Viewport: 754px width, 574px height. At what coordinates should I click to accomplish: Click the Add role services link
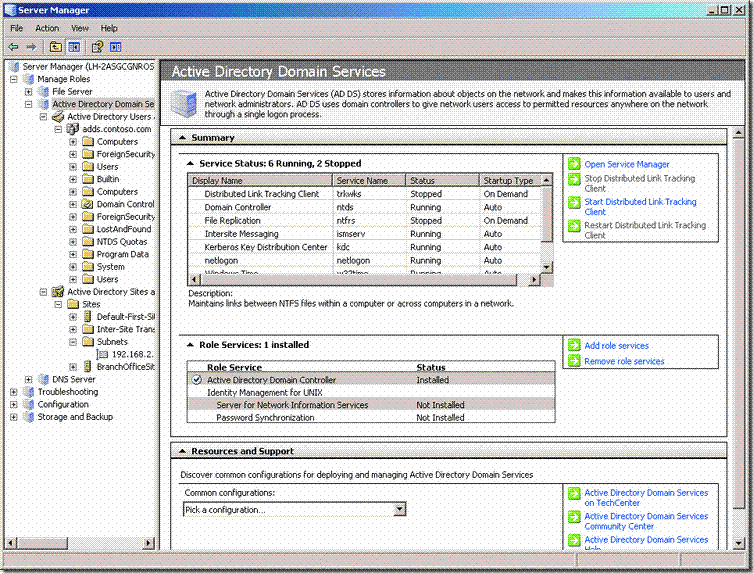pyautogui.click(x=616, y=345)
